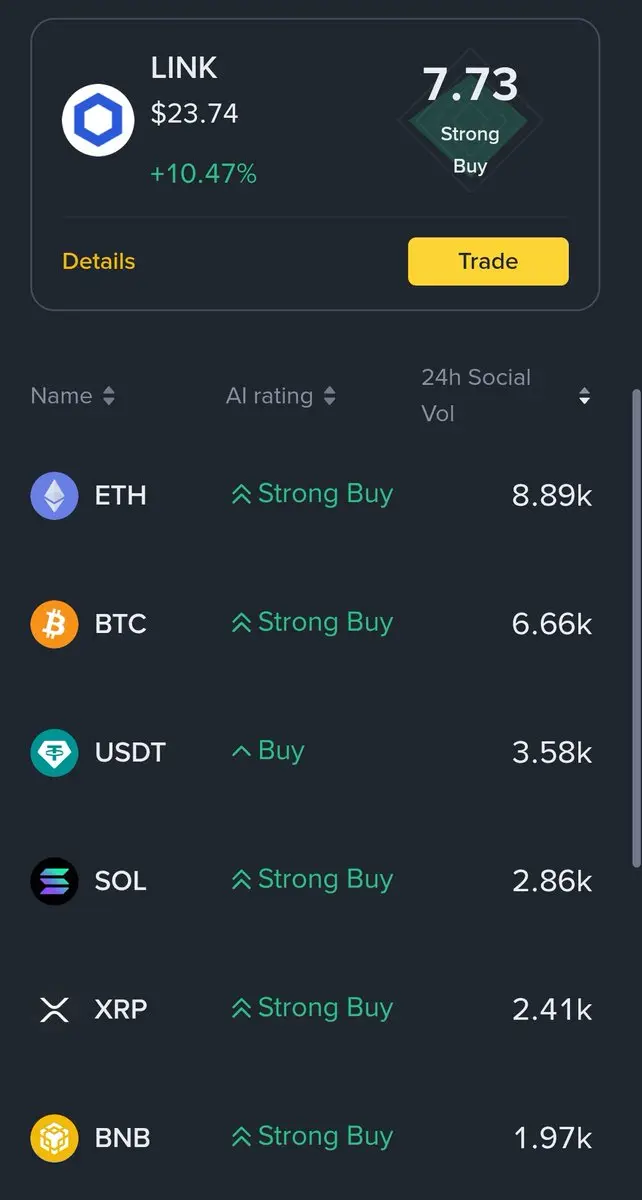Click the 7.73 Strong Buy score badge
This screenshot has width=642, height=1200.
pos(470,120)
